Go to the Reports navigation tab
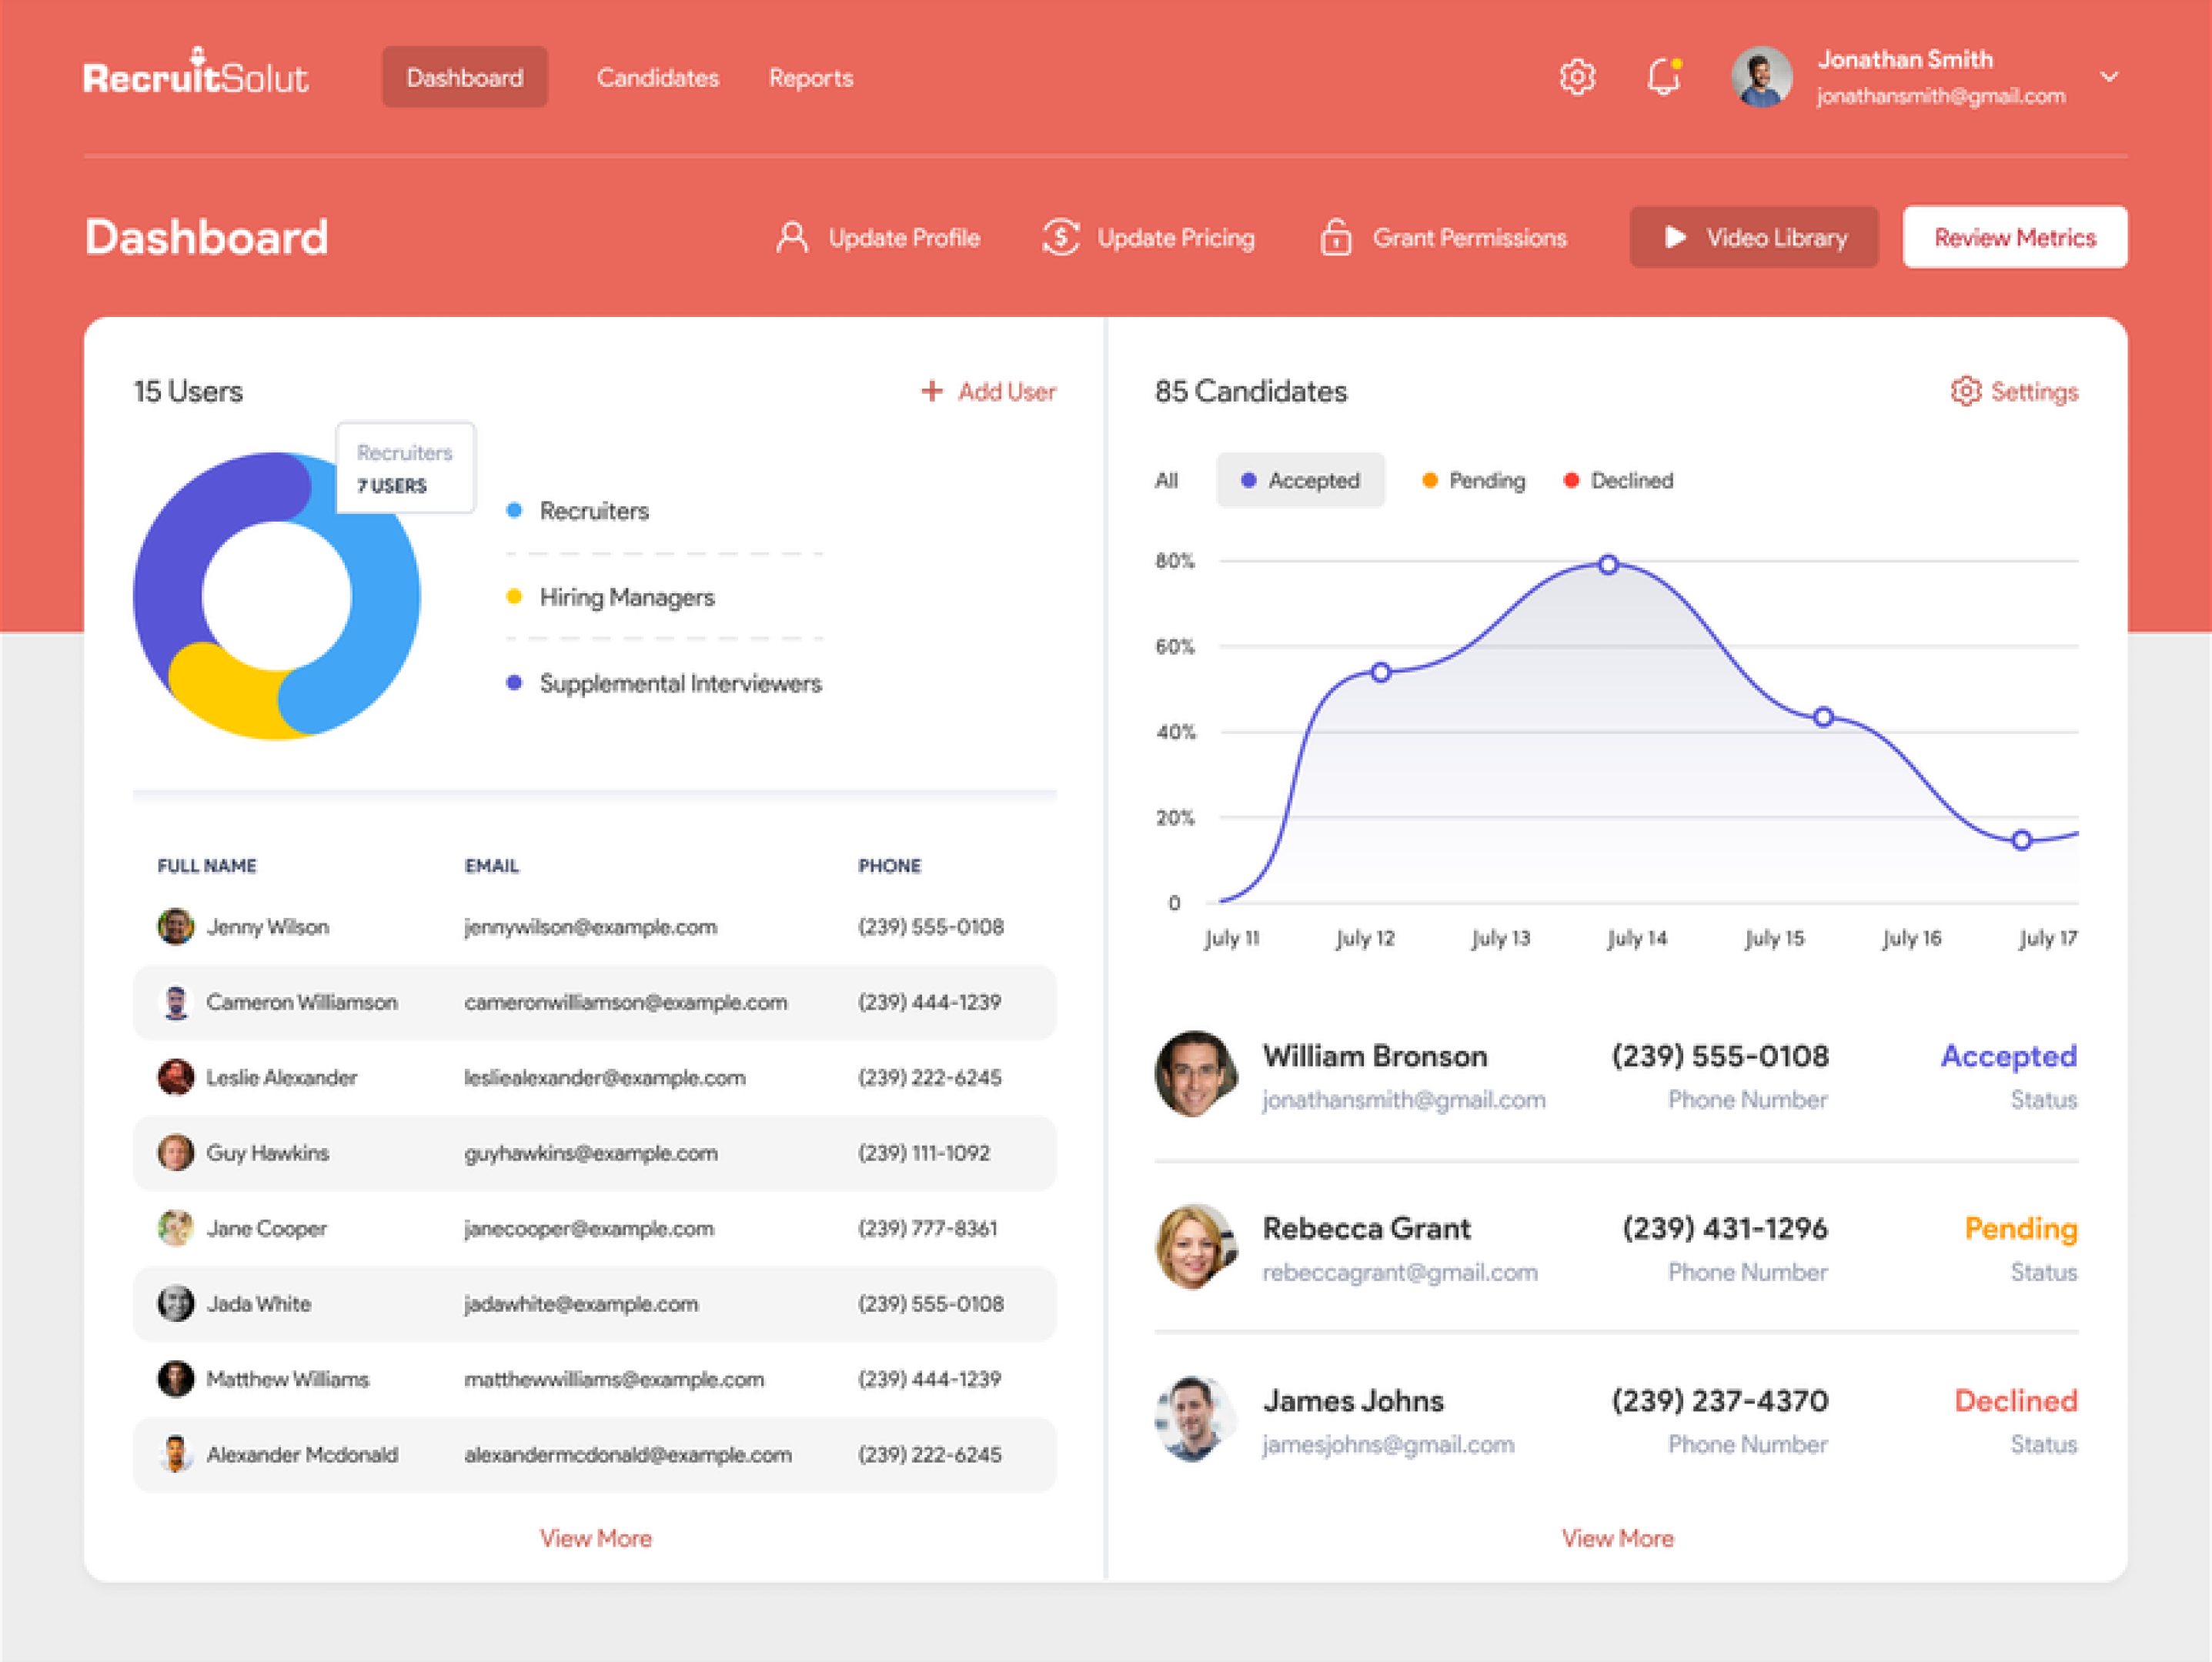The image size is (2212, 1662). tap(810, 78)
